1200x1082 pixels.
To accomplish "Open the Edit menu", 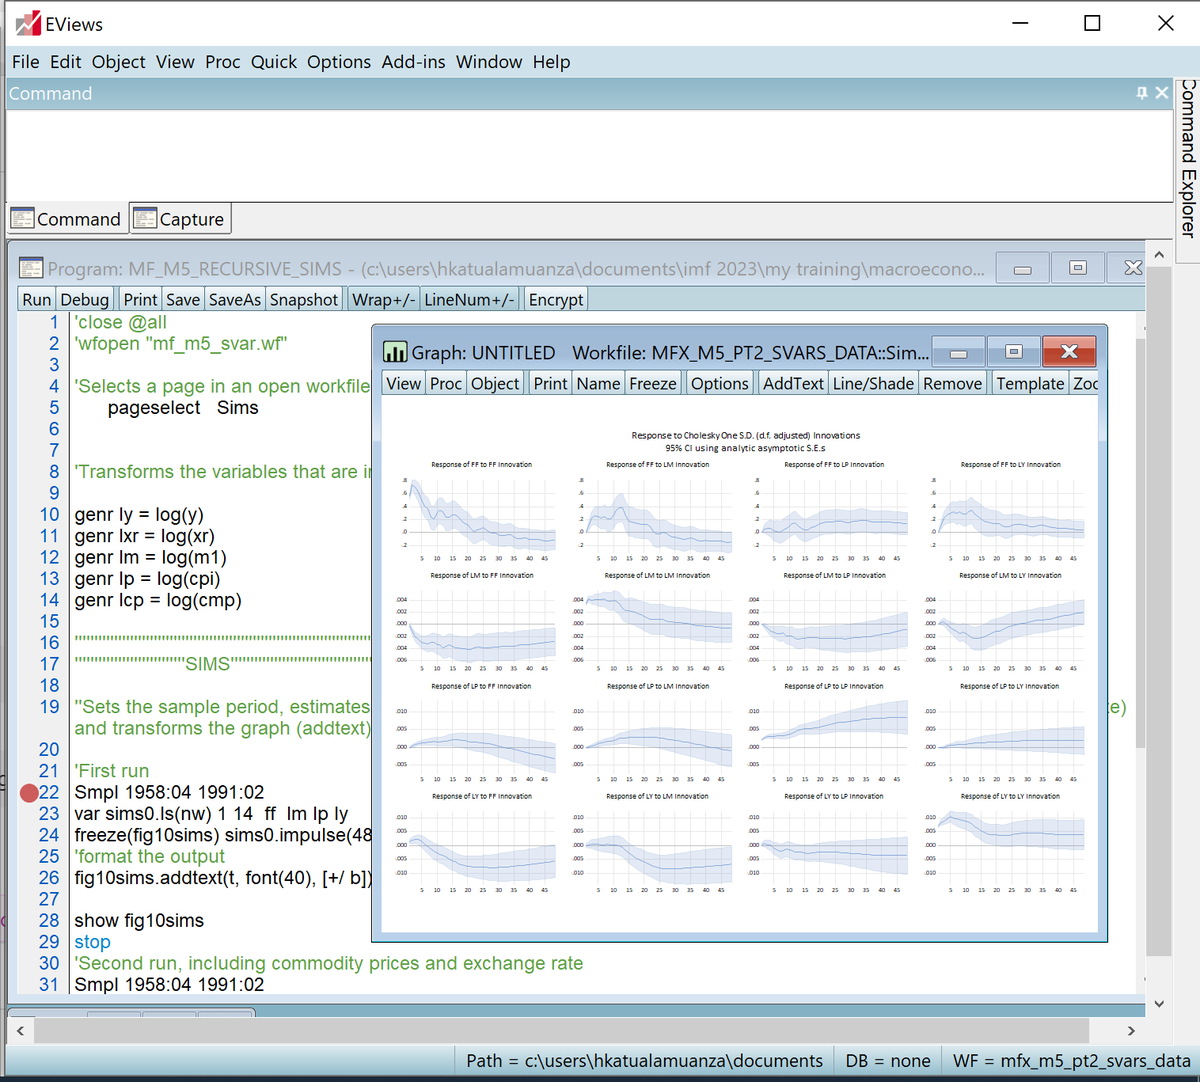I will (x=66, y=62).
